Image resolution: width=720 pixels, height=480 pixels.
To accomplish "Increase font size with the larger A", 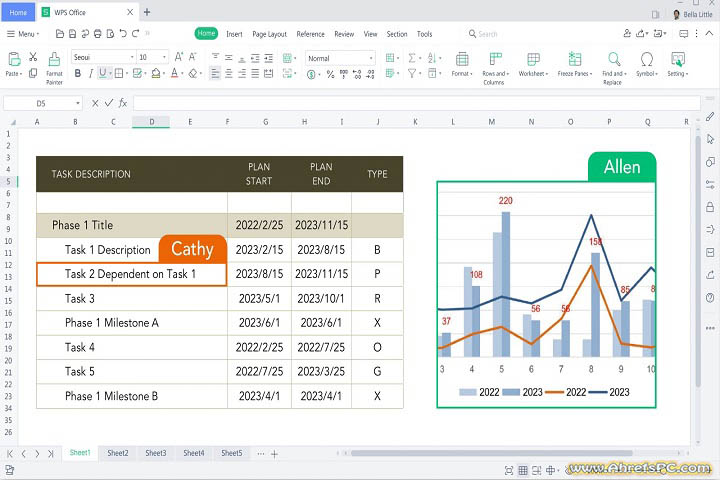I will pyautogui.click(x=179, y=57).
